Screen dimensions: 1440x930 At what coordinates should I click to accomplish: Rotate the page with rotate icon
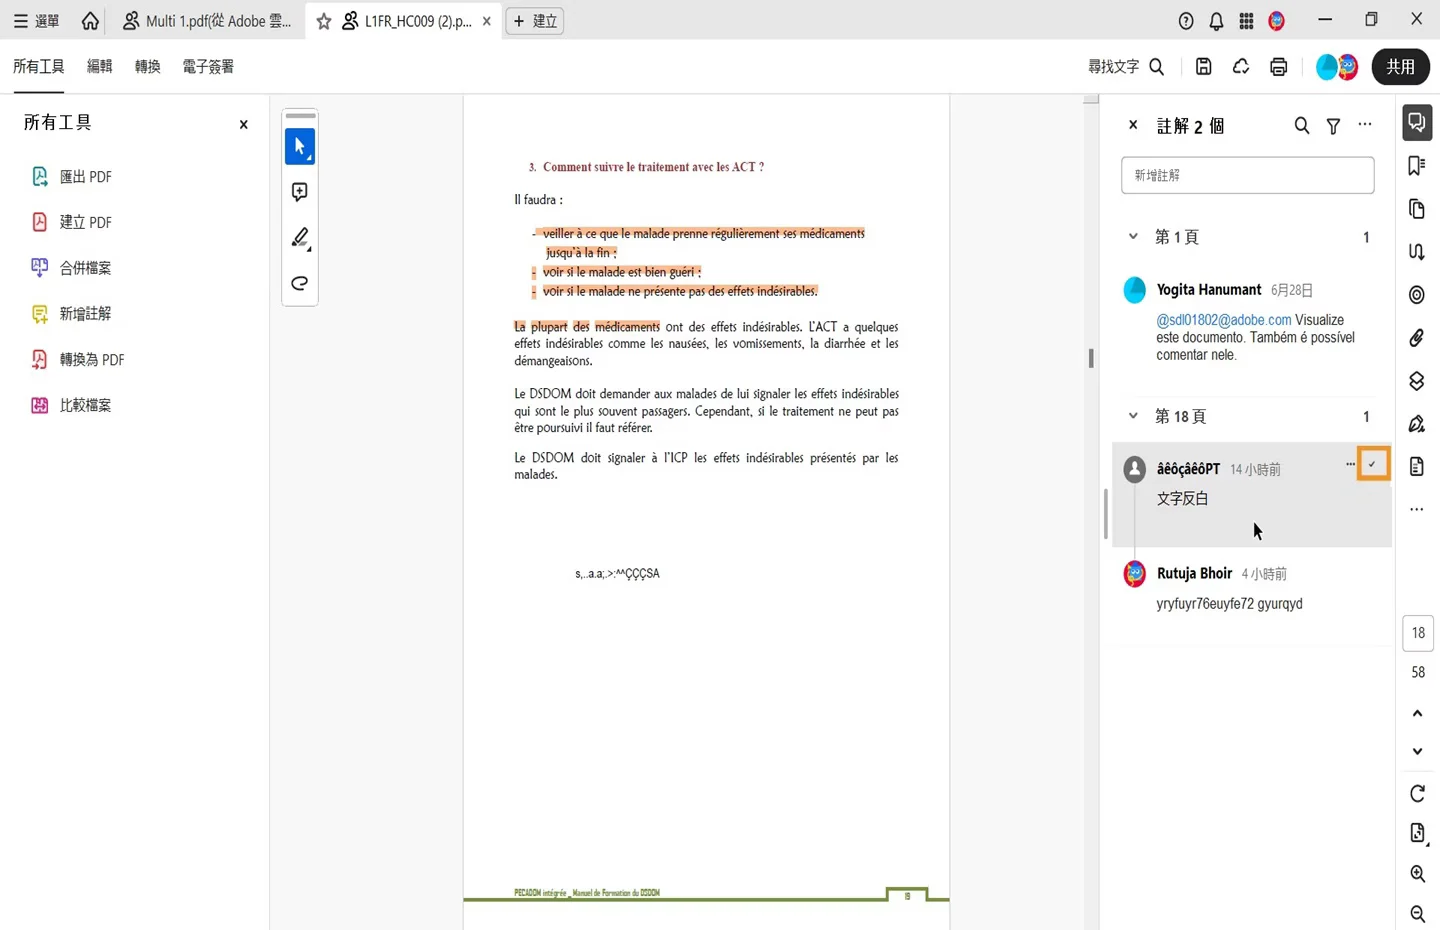tap(1417, 794)
